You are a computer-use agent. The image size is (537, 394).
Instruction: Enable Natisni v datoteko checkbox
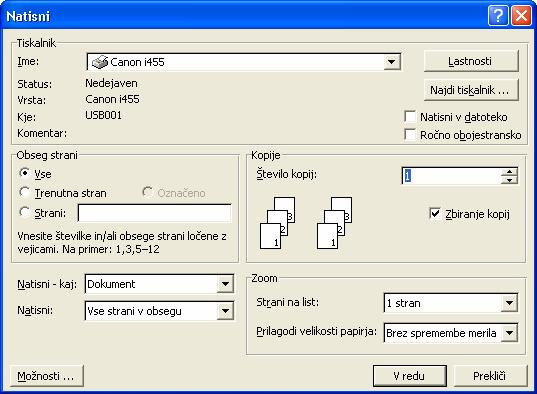410,116
